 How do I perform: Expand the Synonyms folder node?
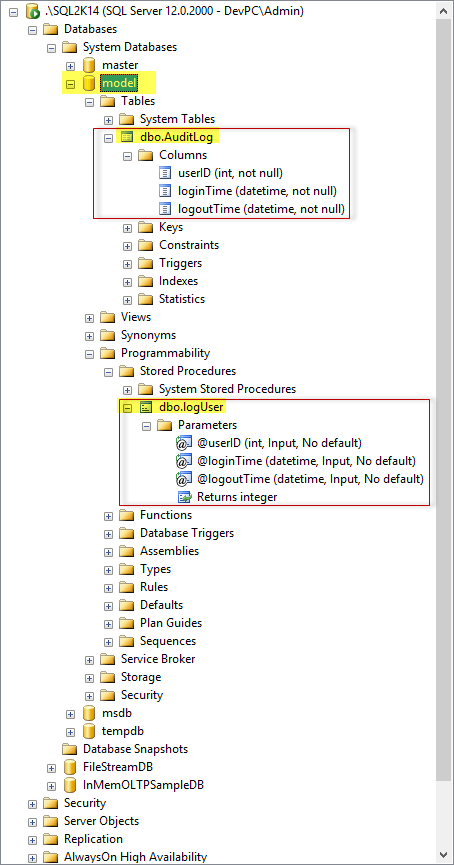tap(89, 336)
